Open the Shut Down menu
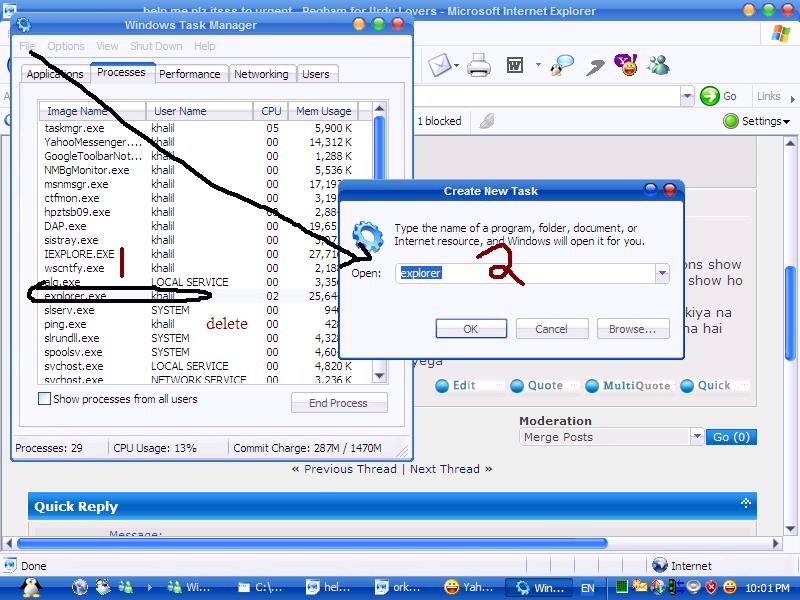Viewport: 800px width, 600px height. 156,46
